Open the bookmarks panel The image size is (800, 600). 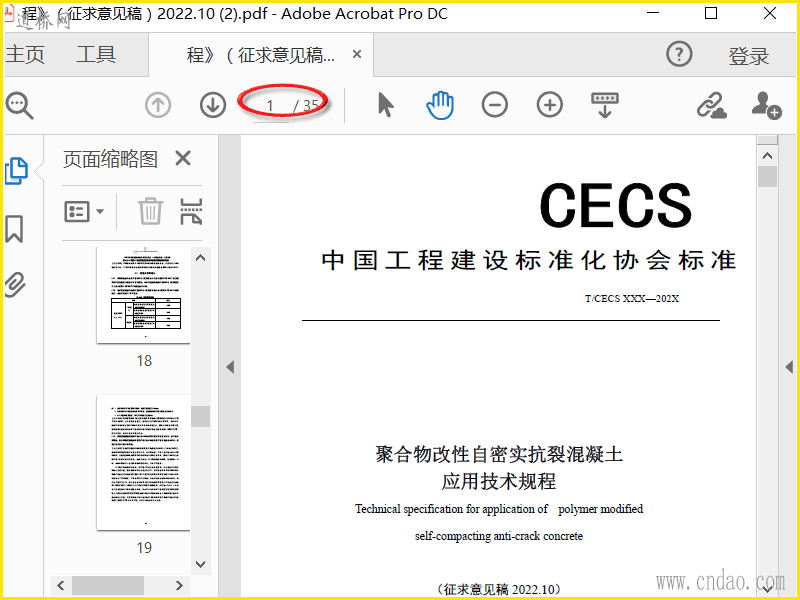(x=14, y=229)
